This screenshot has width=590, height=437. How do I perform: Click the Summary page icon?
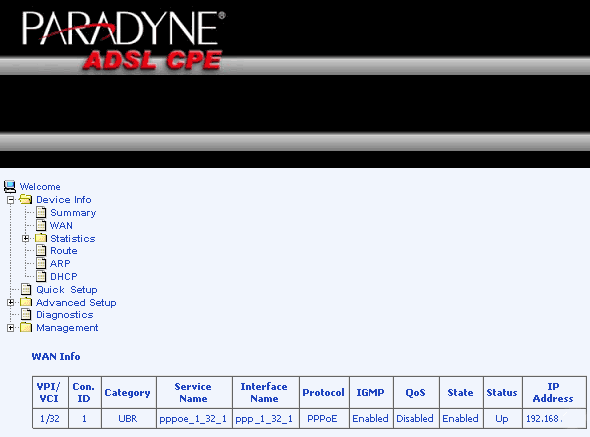click(x=41, y=212)
